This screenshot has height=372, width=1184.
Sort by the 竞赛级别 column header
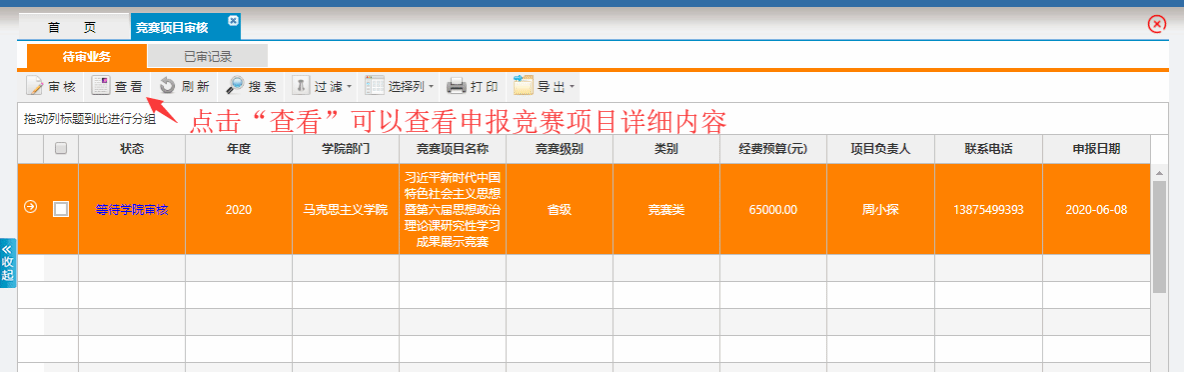[x=560, y=149]
